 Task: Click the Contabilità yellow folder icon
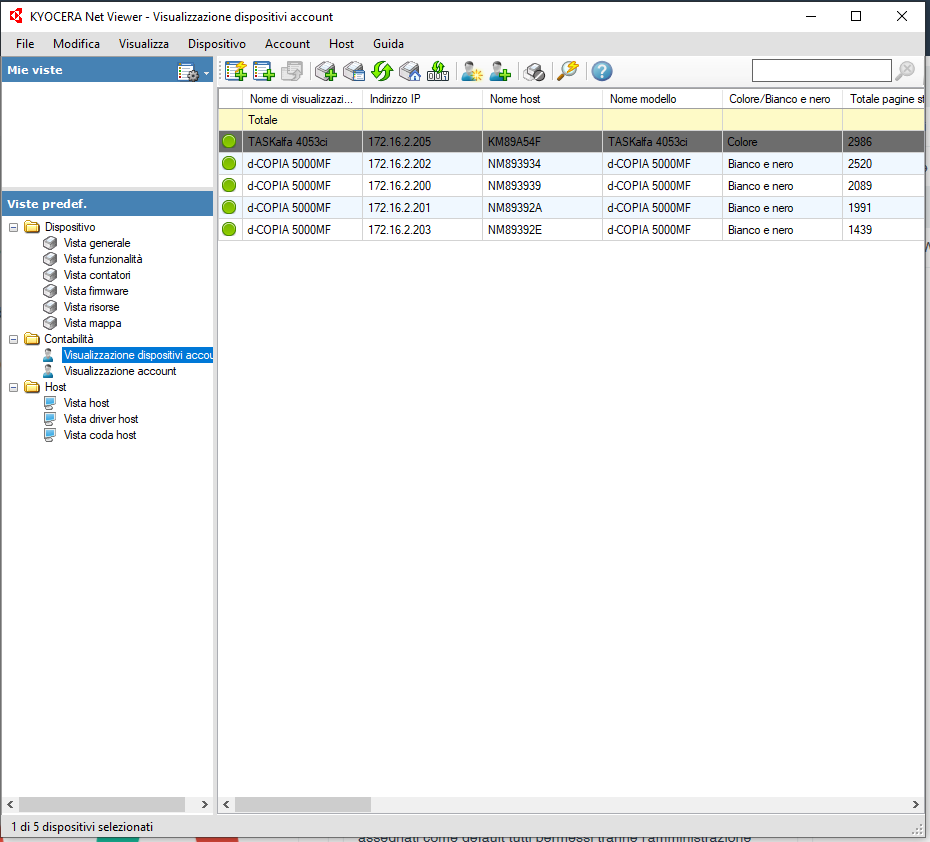[32, 339]
